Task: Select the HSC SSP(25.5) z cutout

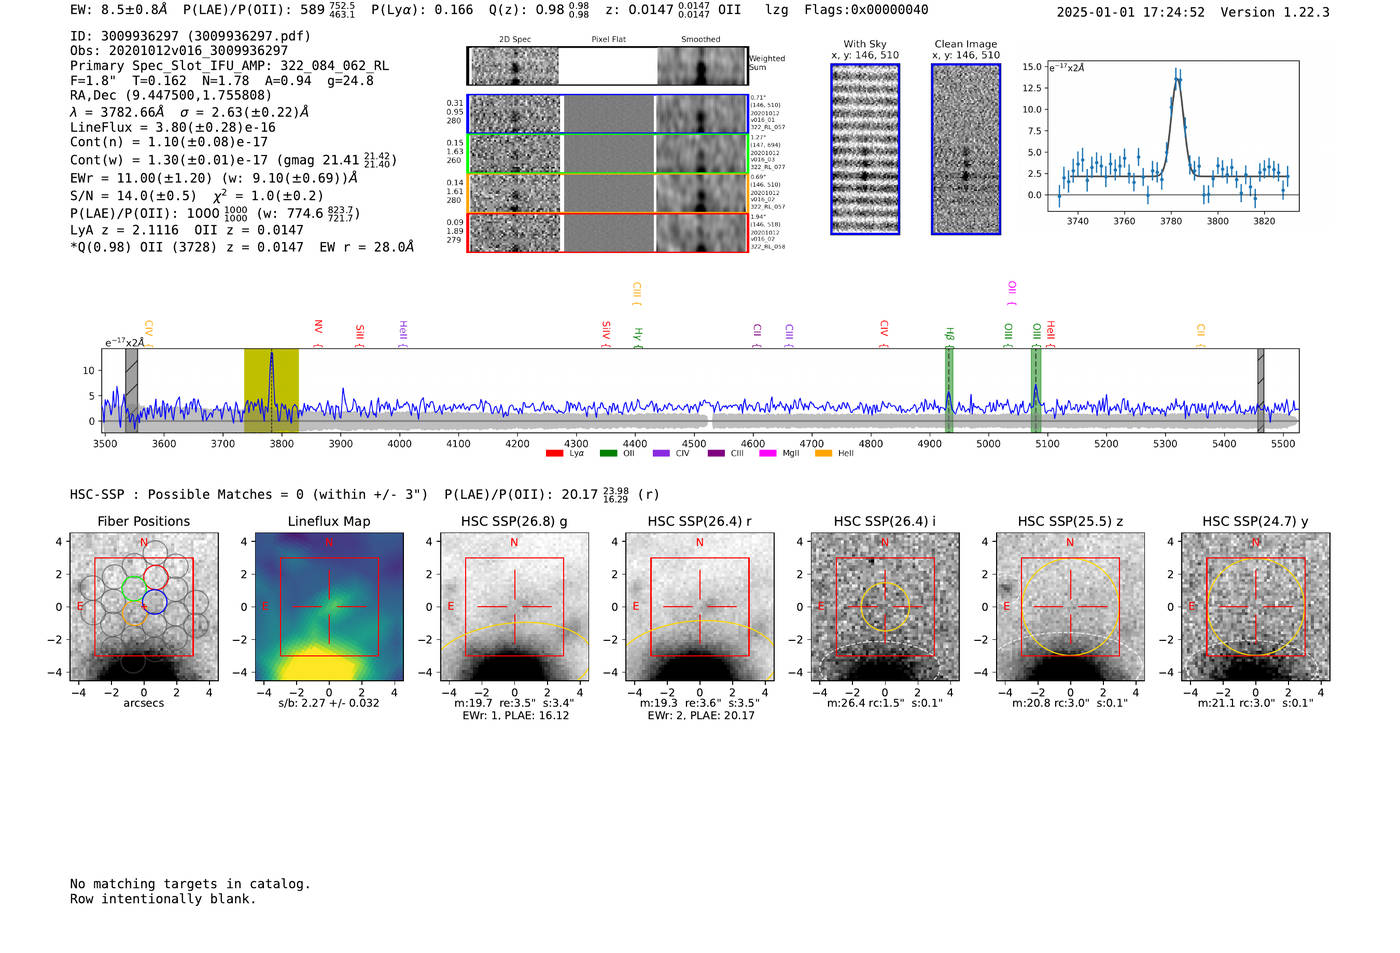Action: pos(1070,607)
